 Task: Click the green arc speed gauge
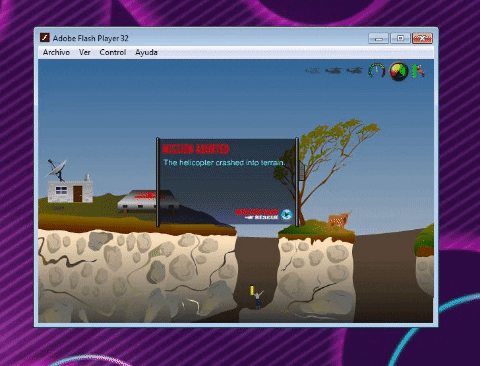(376, 71)
